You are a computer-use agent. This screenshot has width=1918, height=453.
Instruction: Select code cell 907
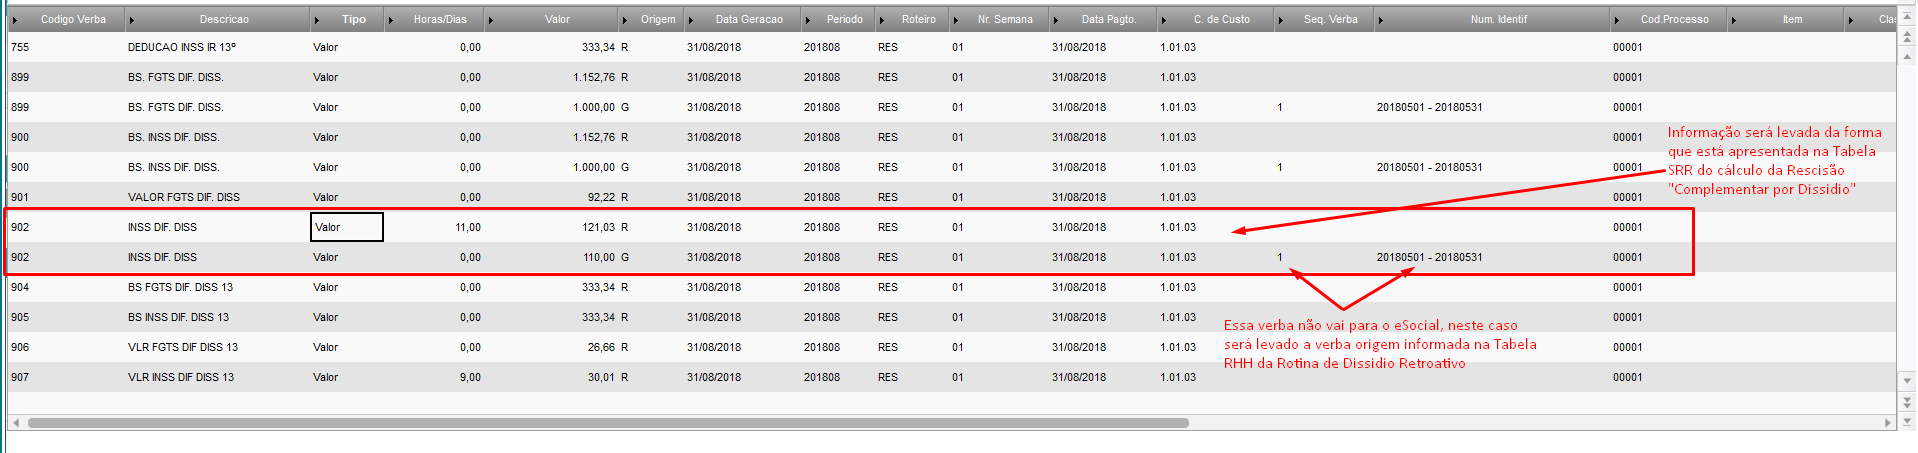tap(20, 377)
